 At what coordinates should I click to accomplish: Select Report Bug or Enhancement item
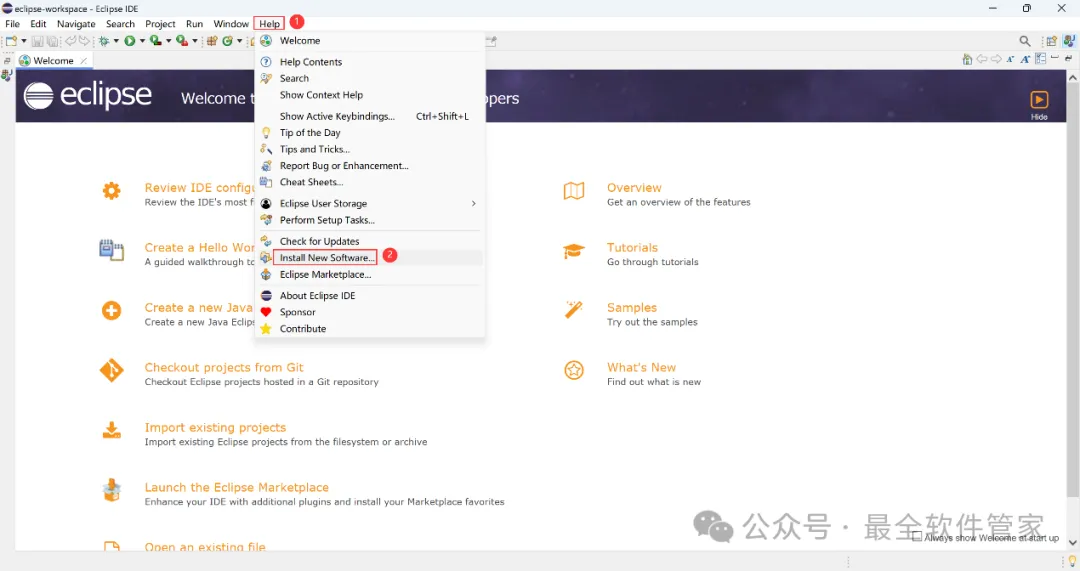click(x=371, y=166)
